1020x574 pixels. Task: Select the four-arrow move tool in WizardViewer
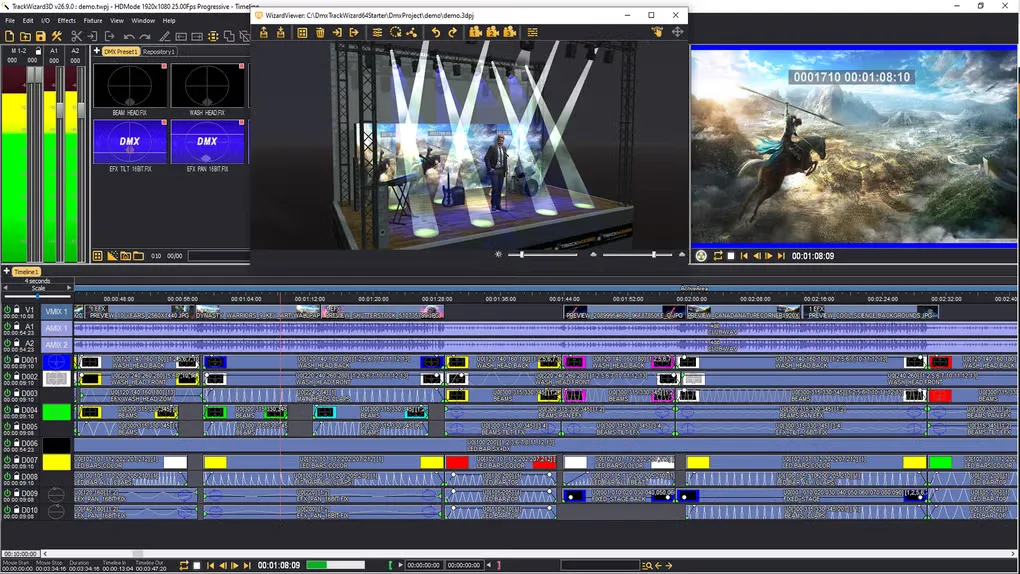[x=677, y=32]
